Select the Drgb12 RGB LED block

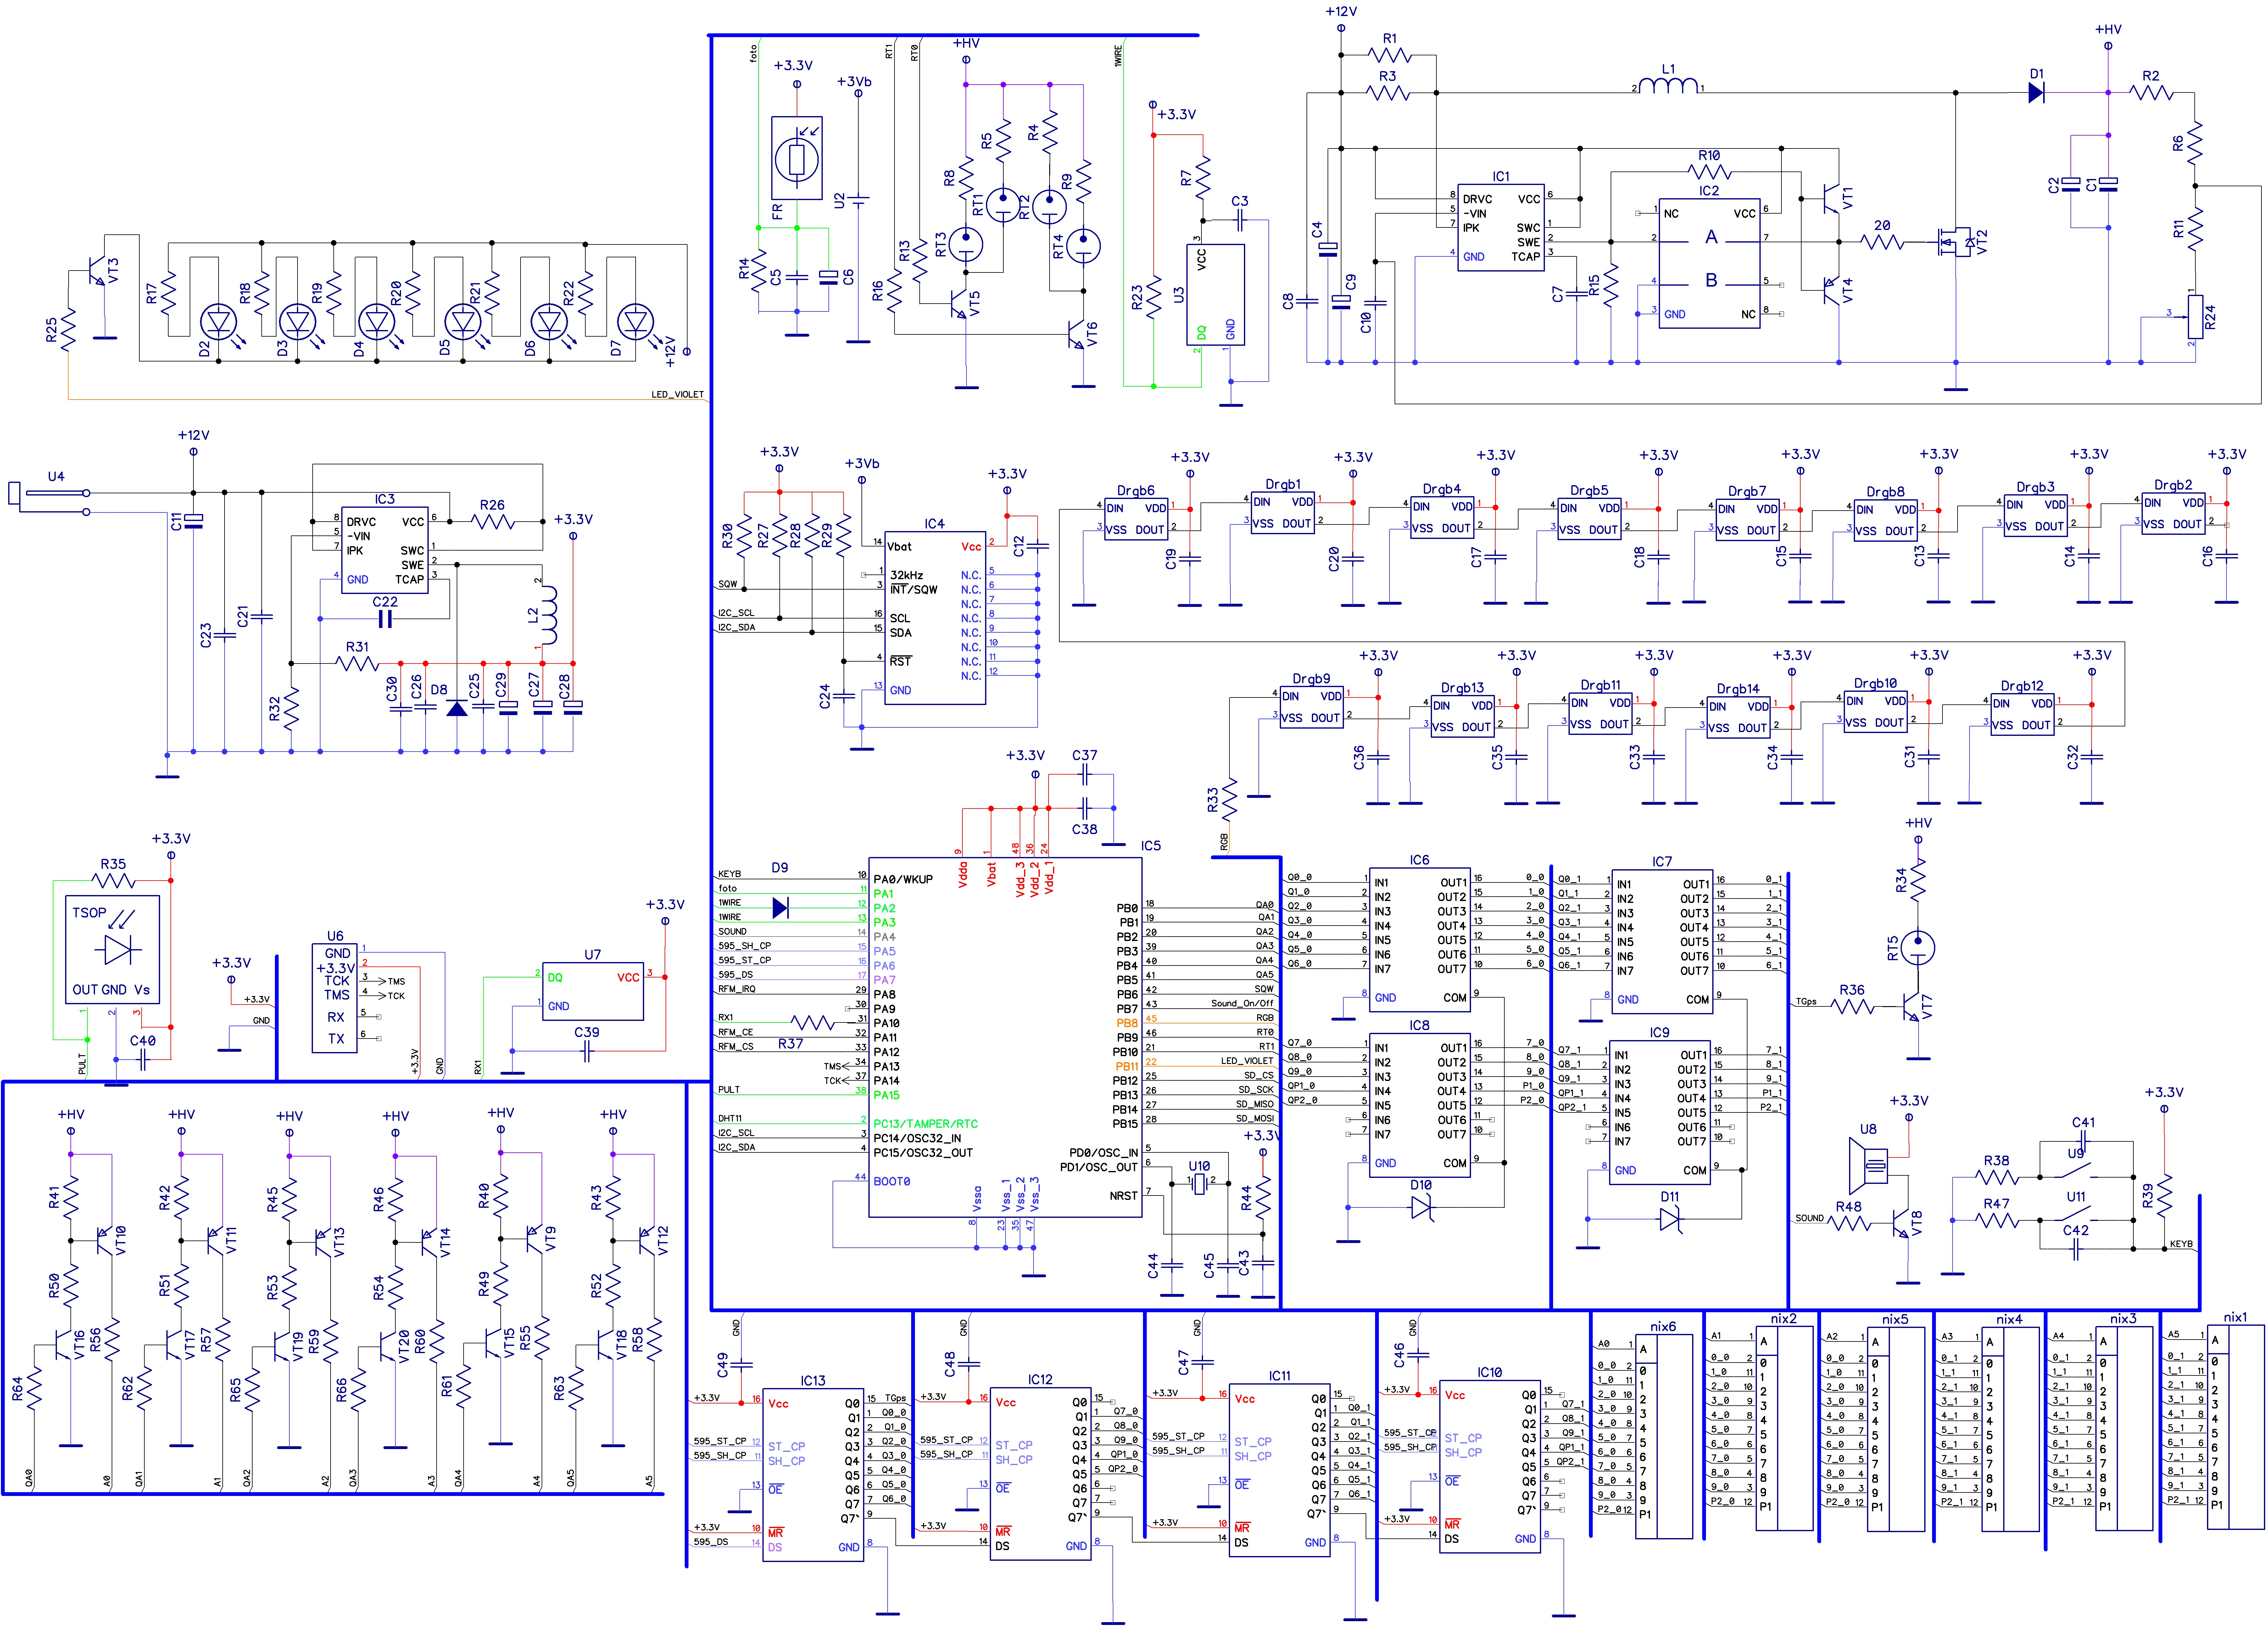point(2022,714)
